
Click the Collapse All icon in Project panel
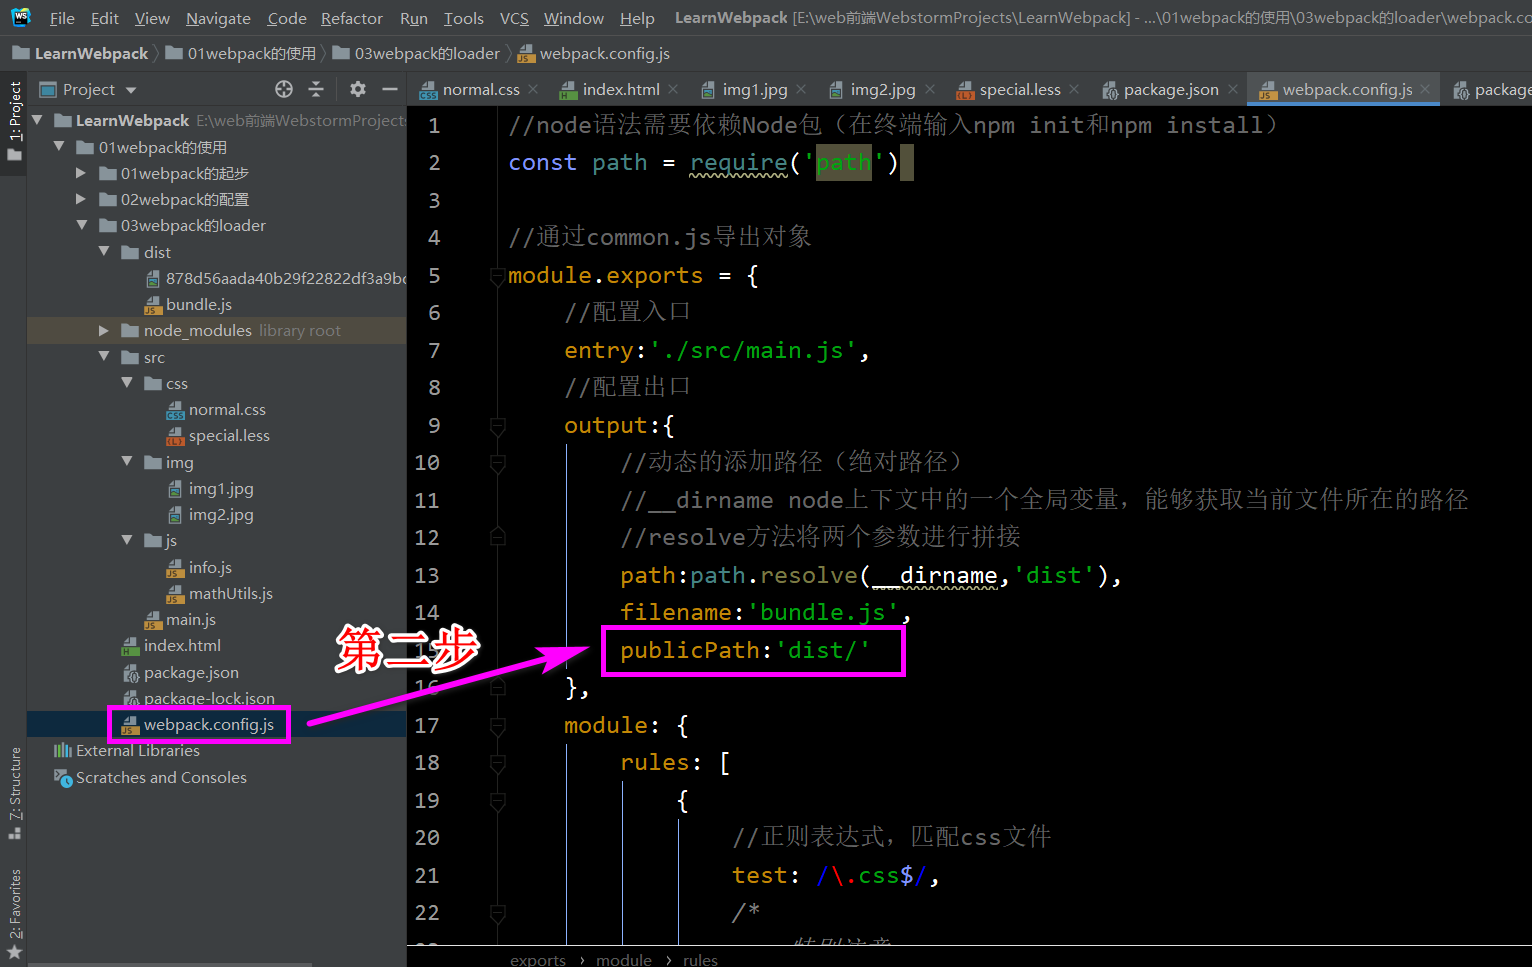[x=316, y=89]
